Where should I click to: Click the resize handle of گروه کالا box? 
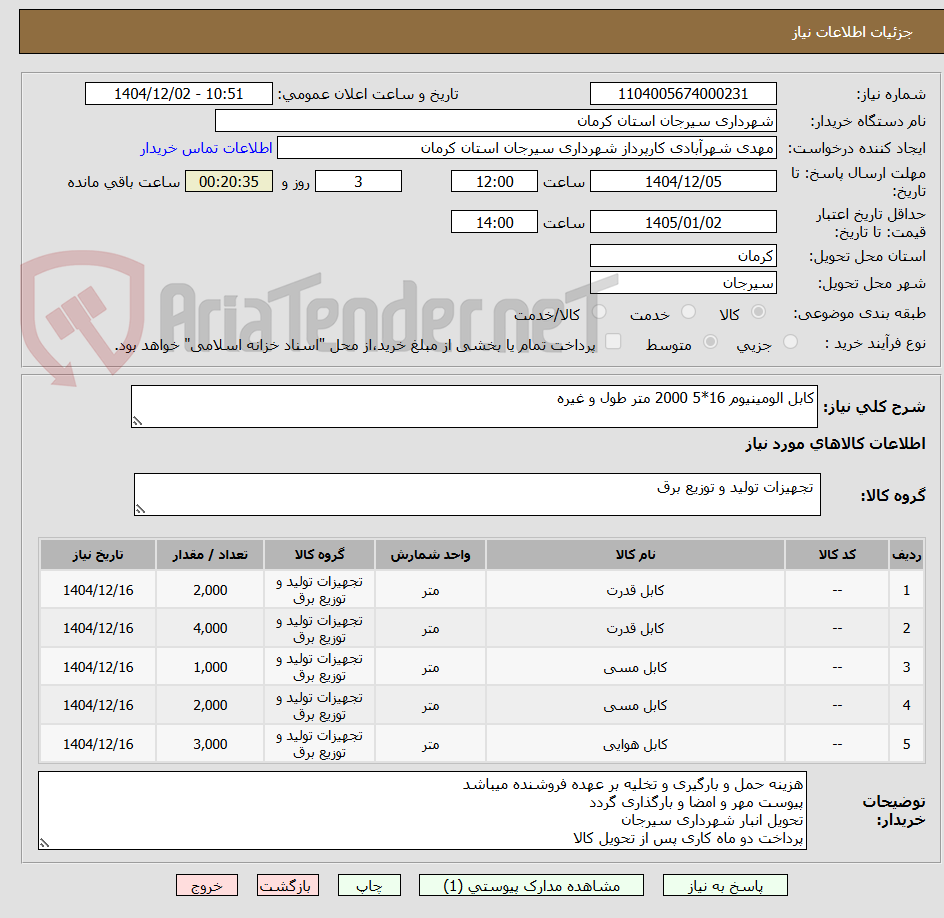tap(140, 509)
